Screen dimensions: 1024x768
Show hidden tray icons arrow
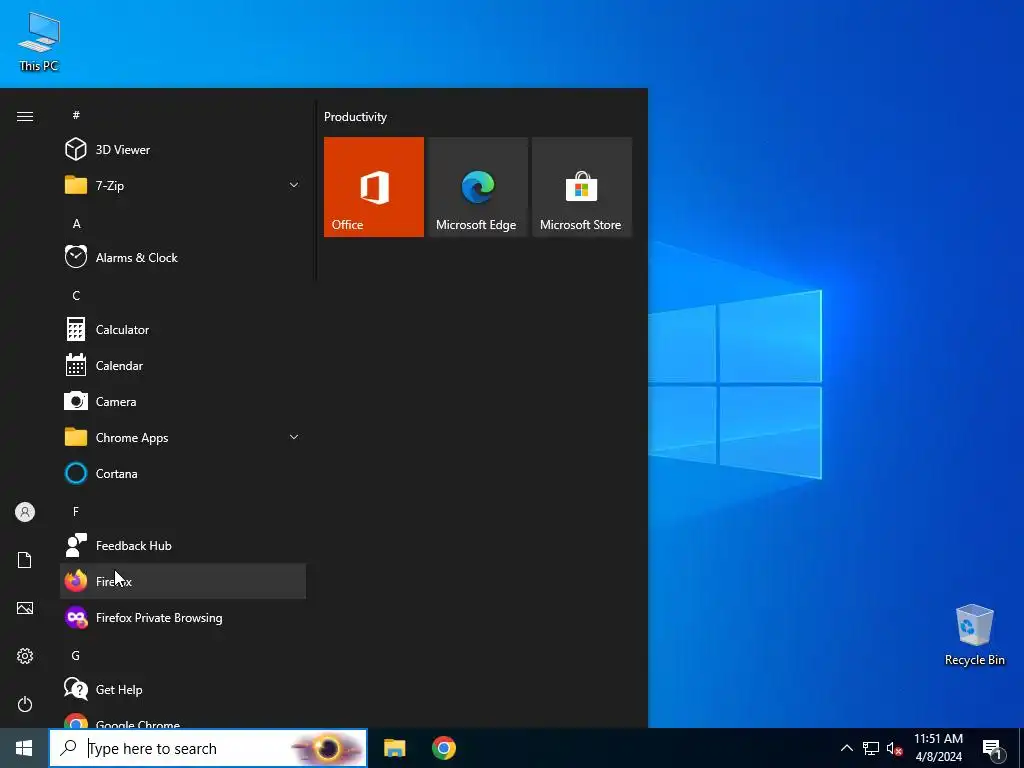(846, 748)
